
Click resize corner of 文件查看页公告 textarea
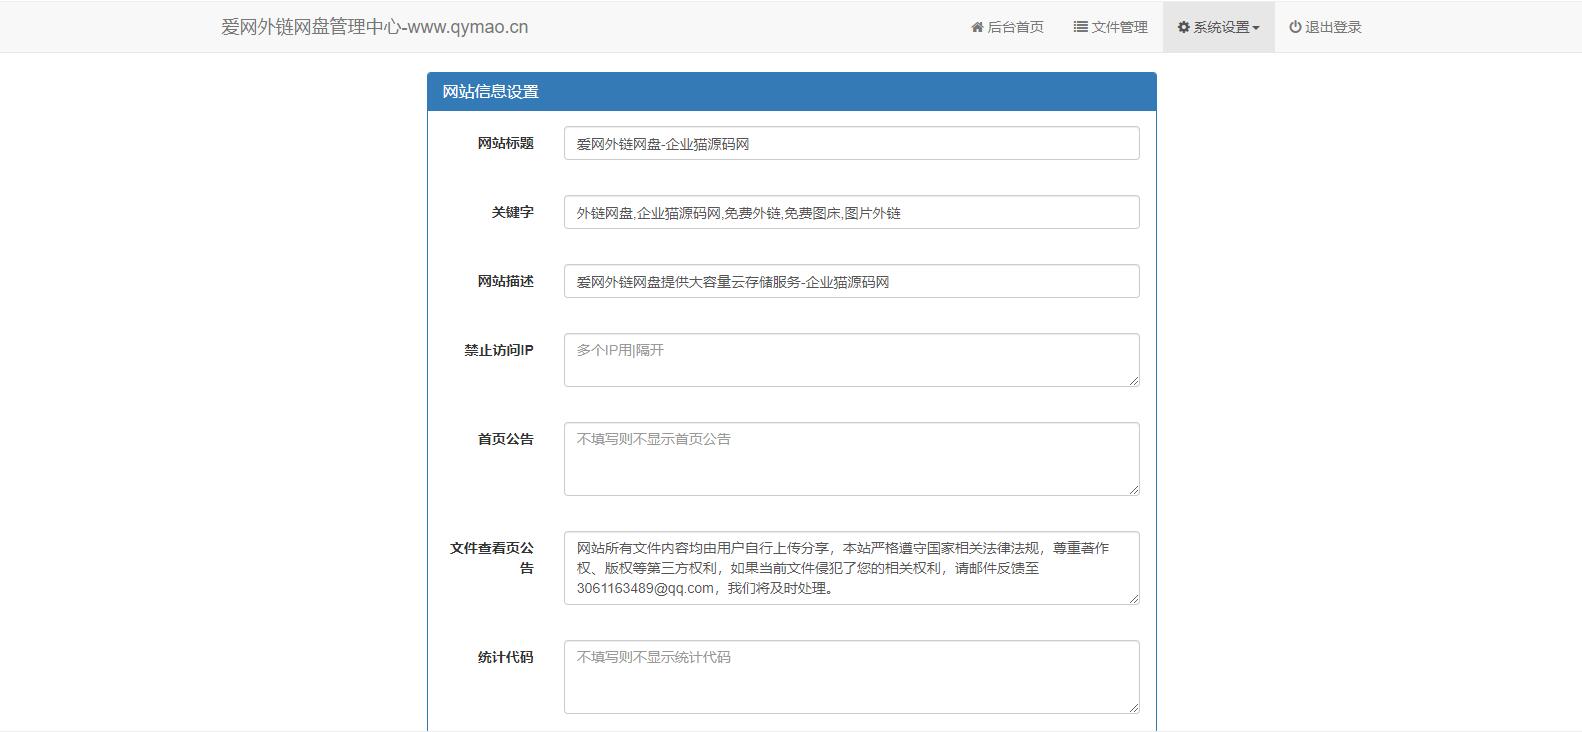pos(1134,599)
